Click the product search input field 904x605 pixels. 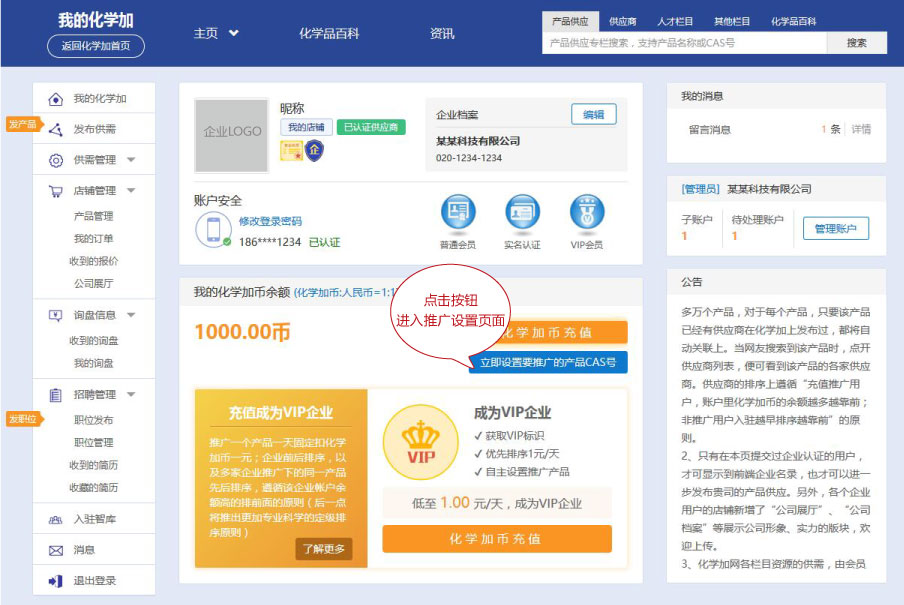pyautogui.click(x=683, y=43)
